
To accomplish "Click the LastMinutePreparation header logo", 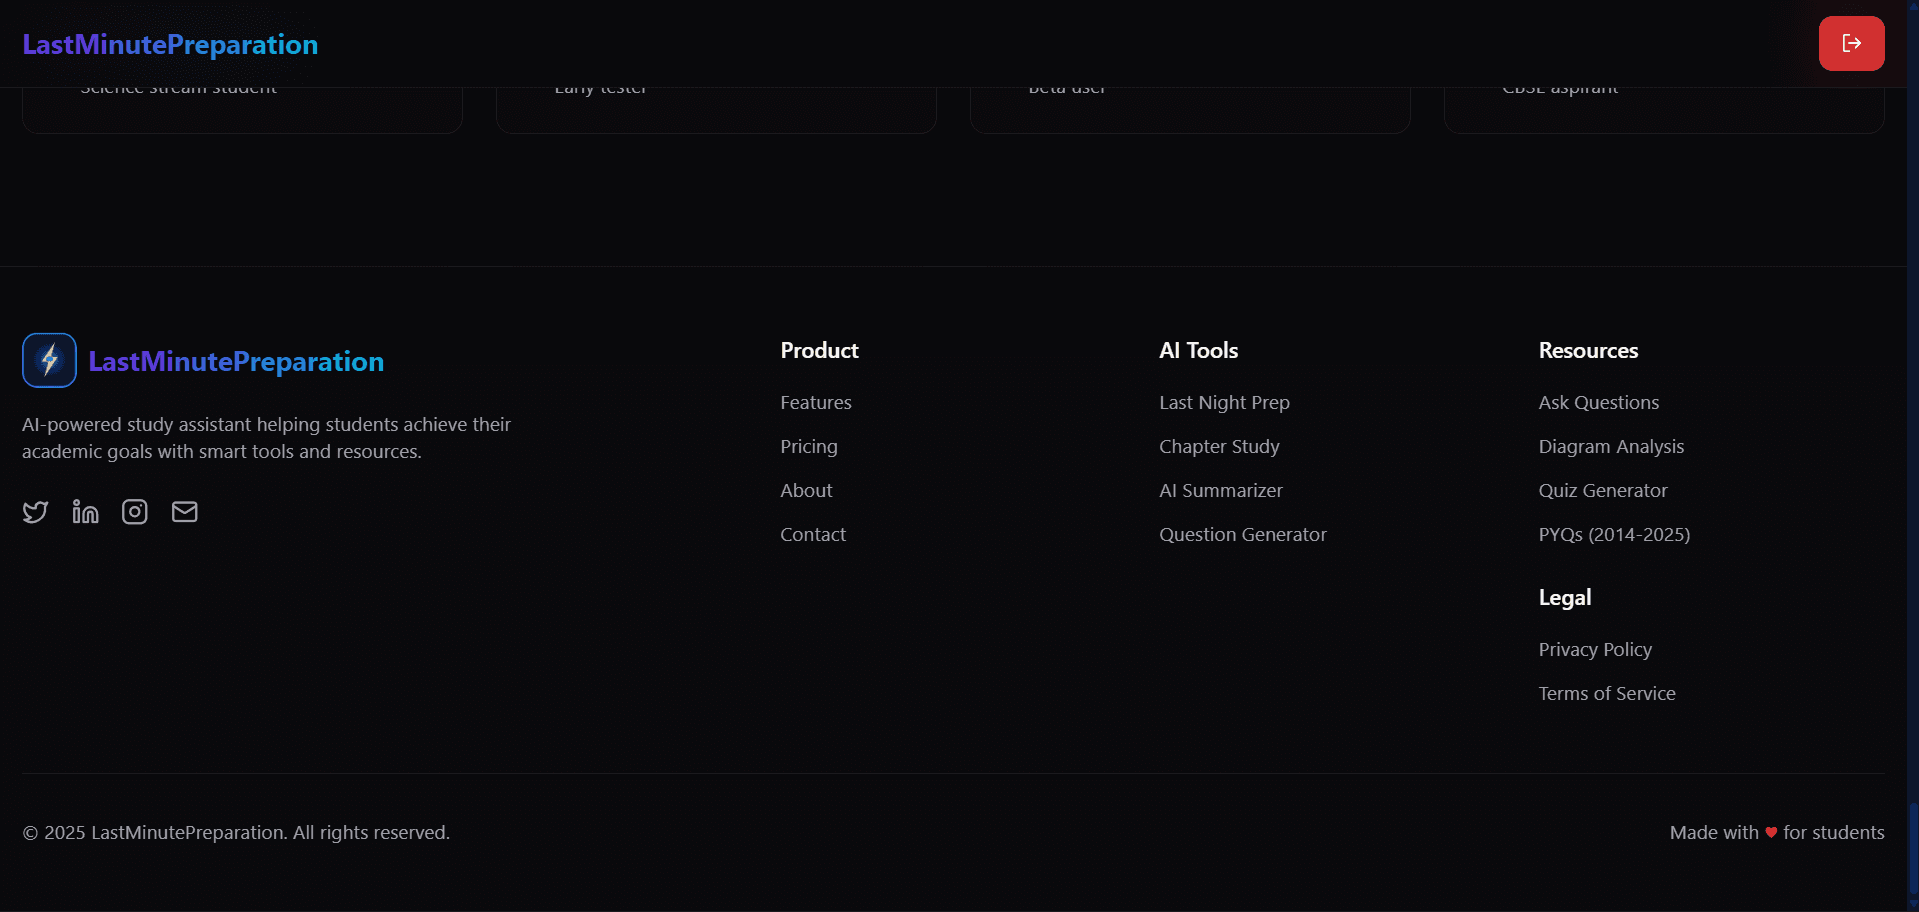I will [169, 43].
